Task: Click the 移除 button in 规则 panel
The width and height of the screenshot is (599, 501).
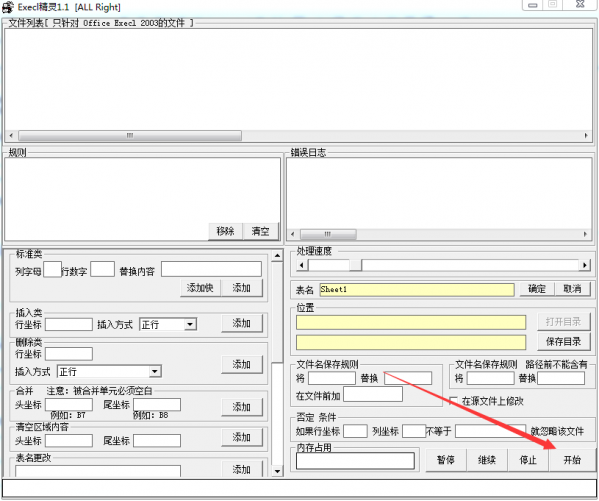Action: 225,231
